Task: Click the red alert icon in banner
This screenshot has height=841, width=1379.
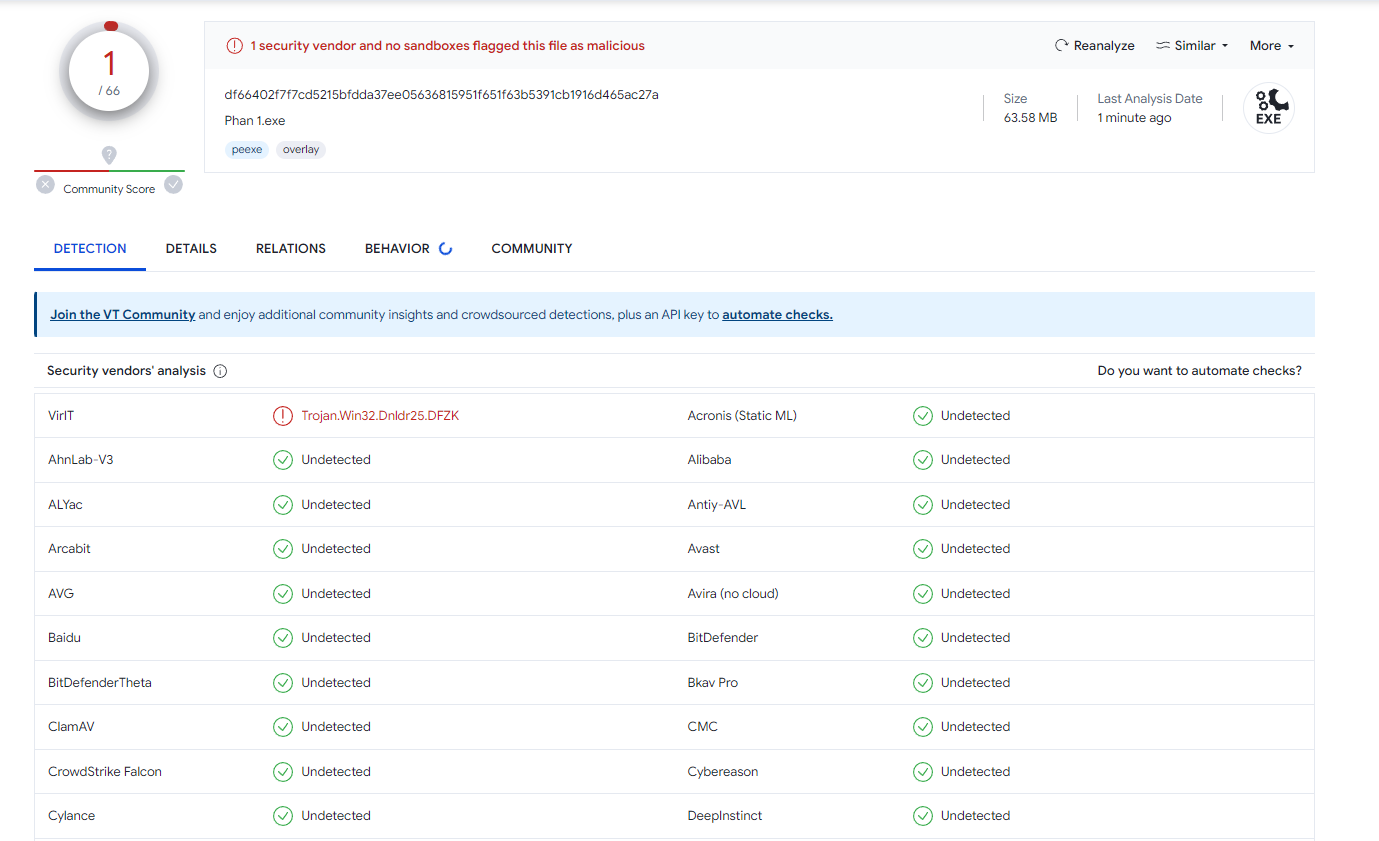Action: coord(234,46)
